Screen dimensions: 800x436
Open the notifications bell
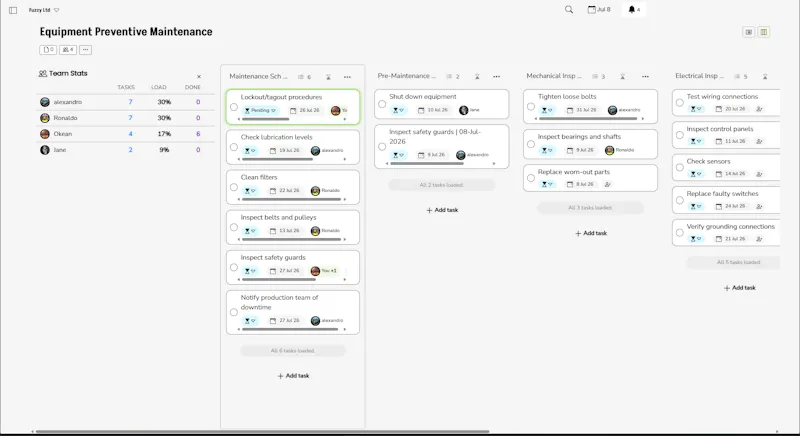point(634,10)
